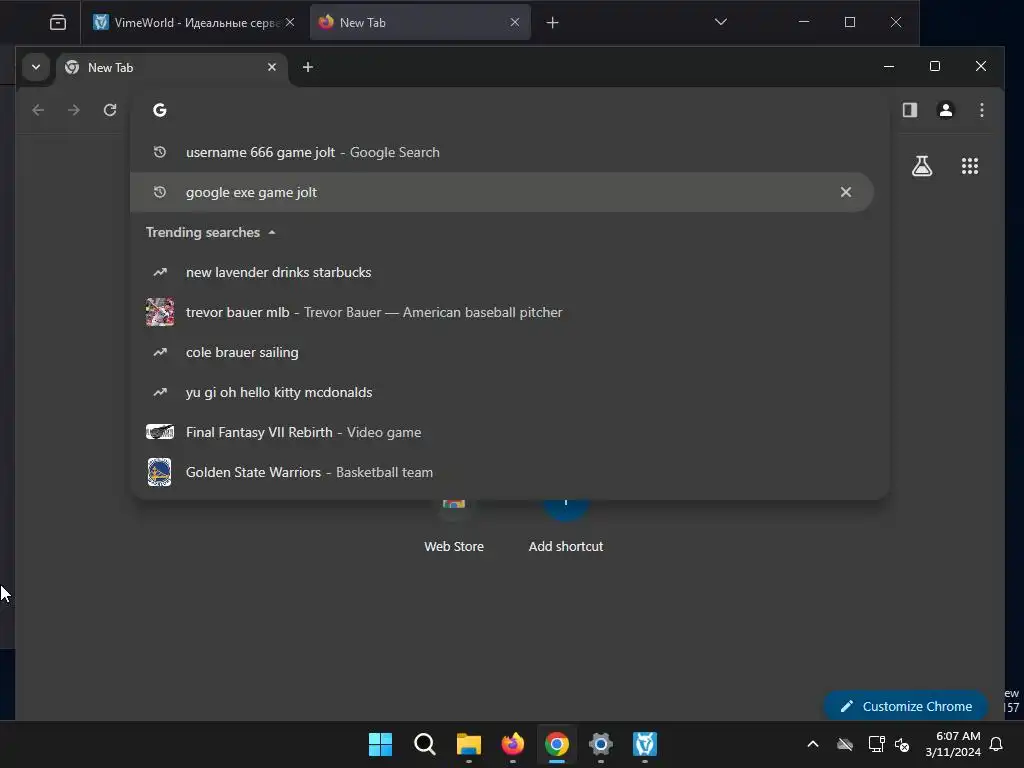Click muted volume tray icon
This screenshot has width=1024, height=768.
[x=903, y=744]
